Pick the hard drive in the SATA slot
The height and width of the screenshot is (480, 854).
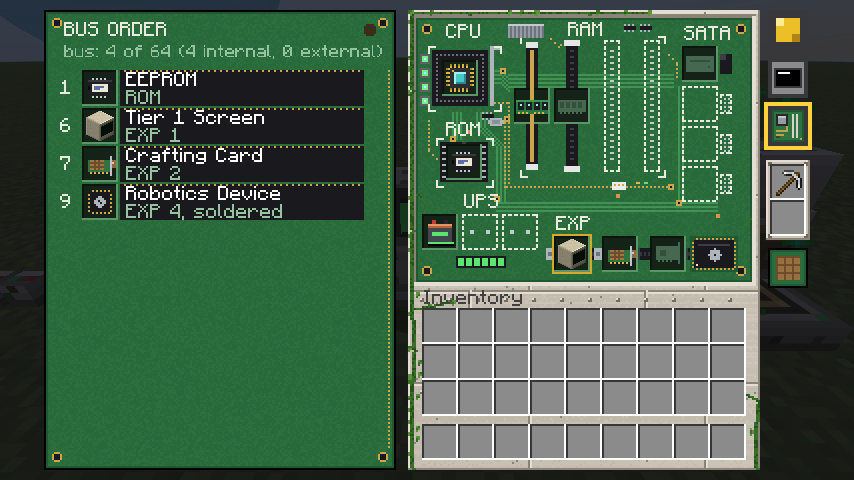click(x=699, y=64)
